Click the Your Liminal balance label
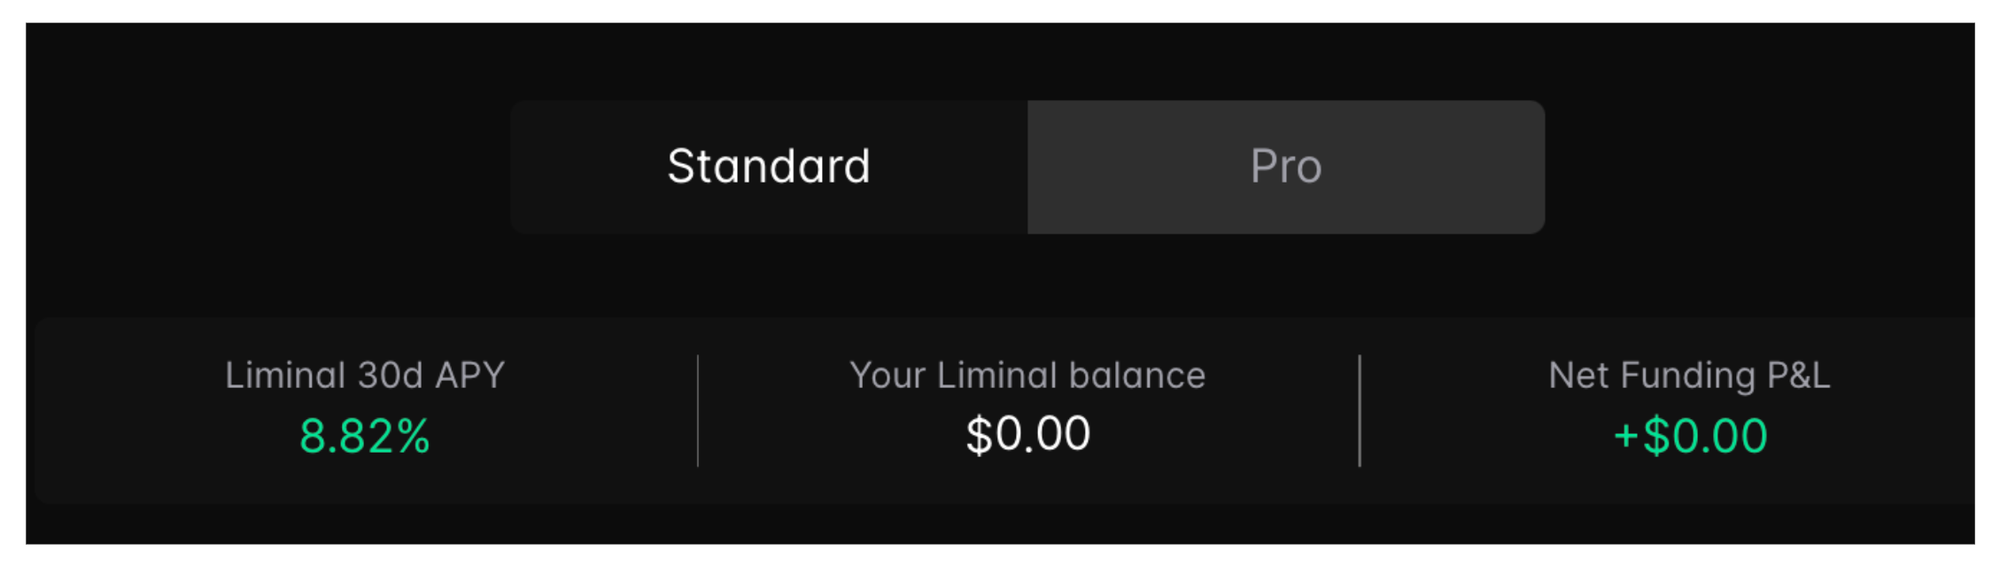The image size is (2000, 567). click(1027, 375)
